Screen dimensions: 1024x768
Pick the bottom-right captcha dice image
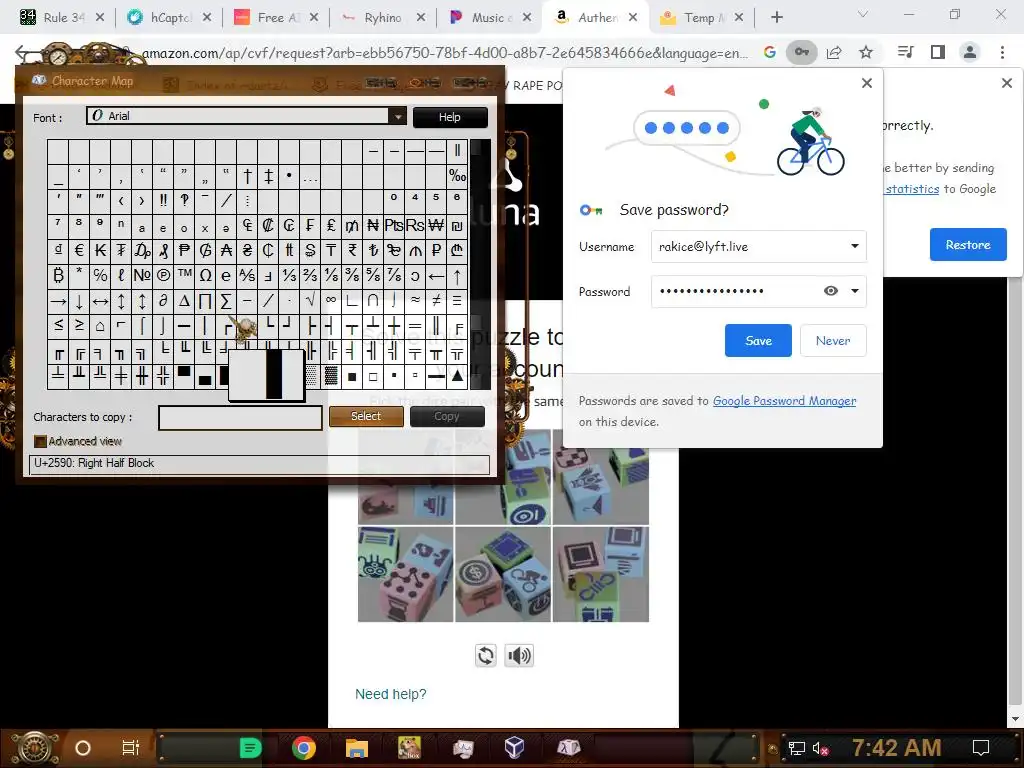tap(601, 574)
